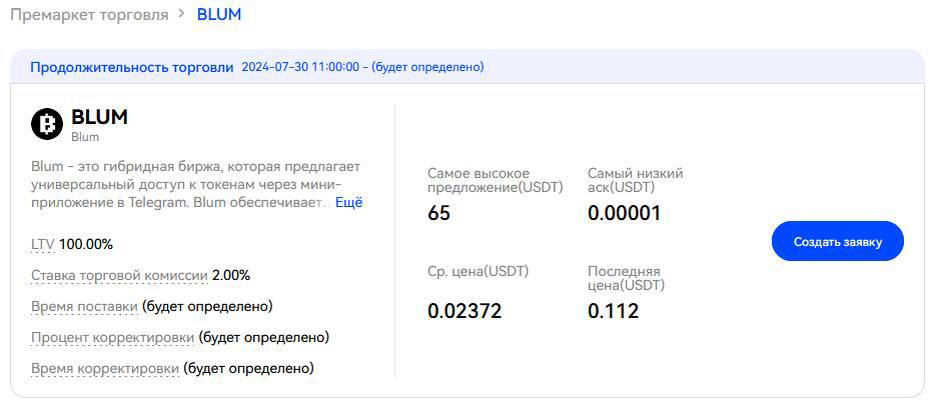The image size is (938, 415).
Task: Expand description with the Ещё link
Action: [348, 202]
